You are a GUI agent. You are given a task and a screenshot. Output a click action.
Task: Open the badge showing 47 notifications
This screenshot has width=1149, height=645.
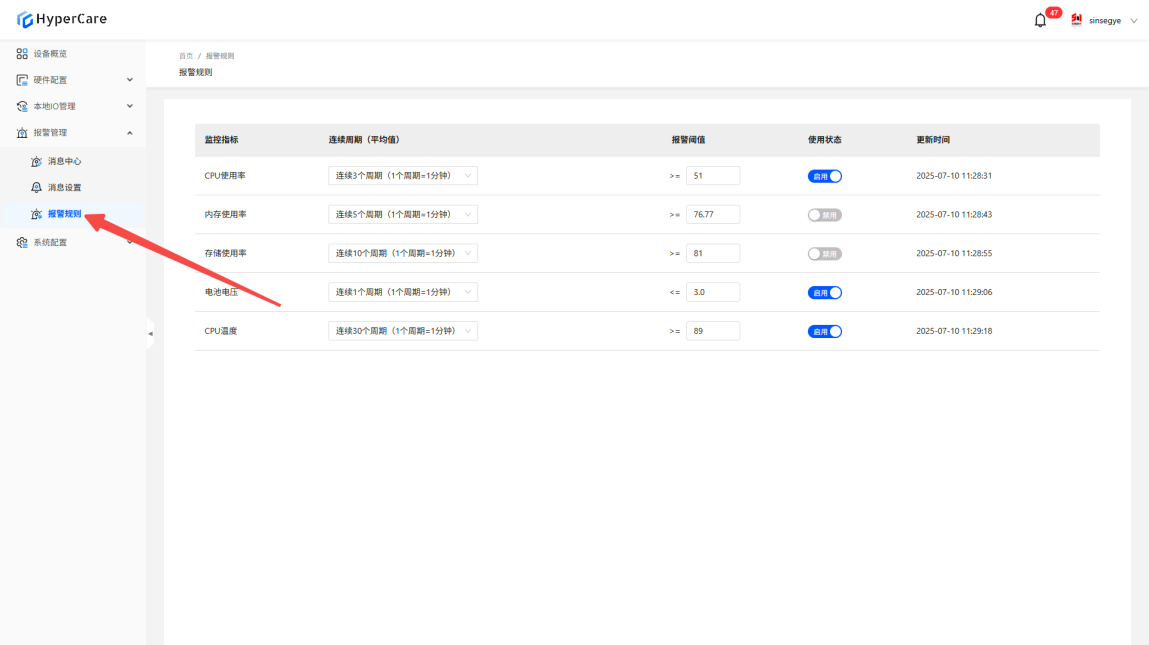(x=1054, y=12)
